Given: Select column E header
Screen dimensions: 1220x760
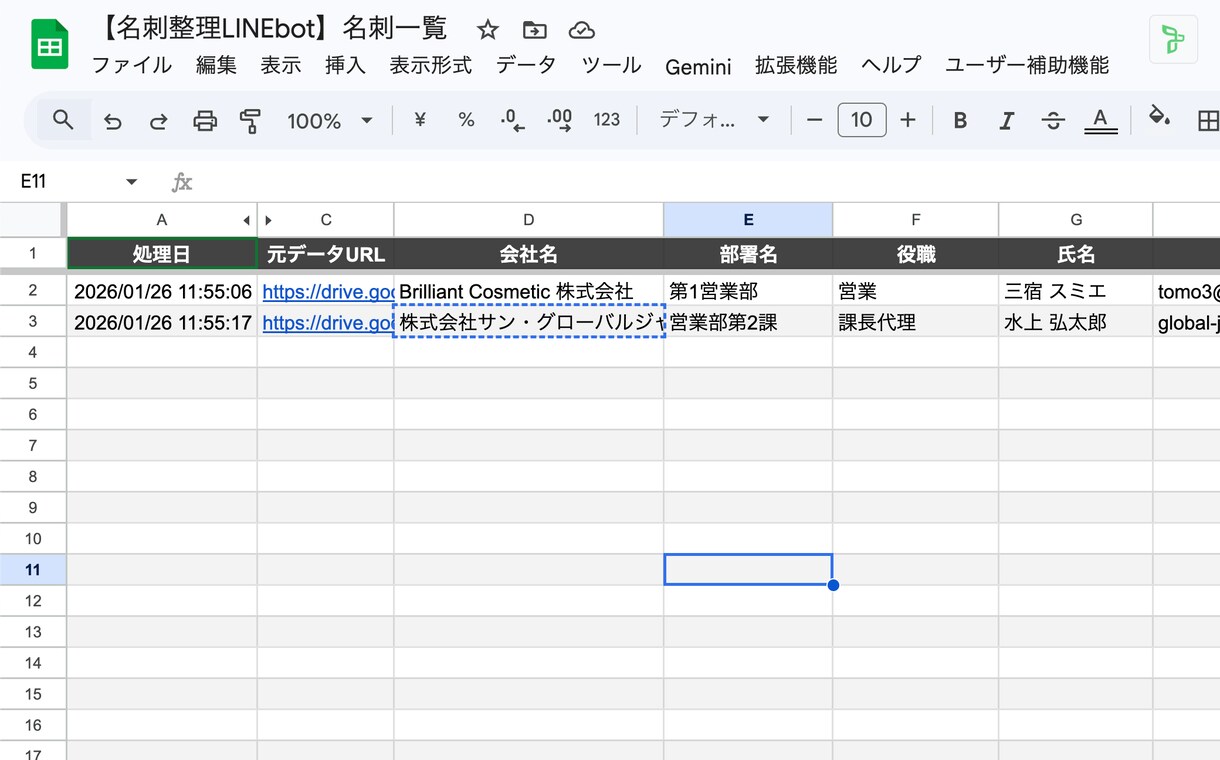Looking at the screenshot, I should (748, 220).
